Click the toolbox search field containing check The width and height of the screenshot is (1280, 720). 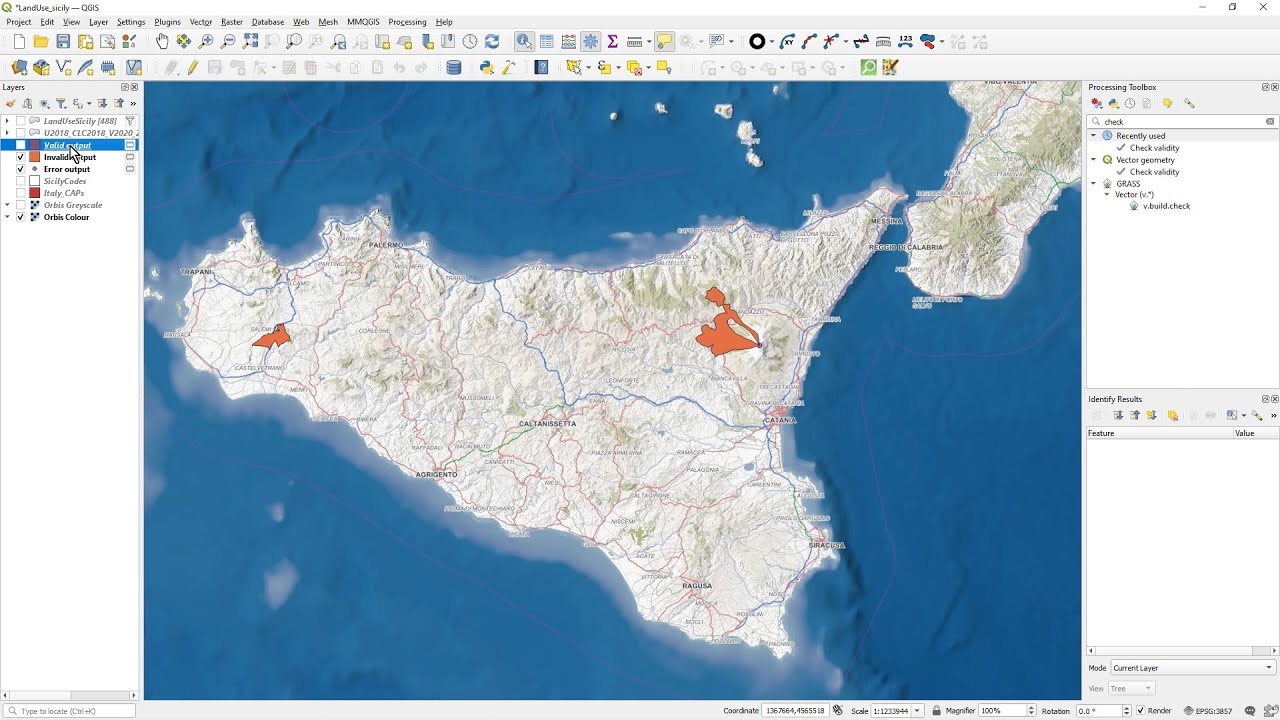(x=1182, y=121)
